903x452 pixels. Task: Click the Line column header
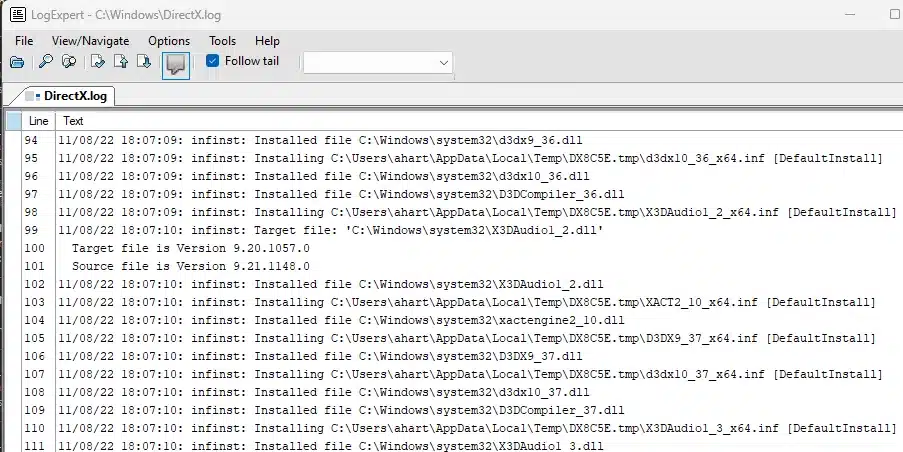pos(38,121)
